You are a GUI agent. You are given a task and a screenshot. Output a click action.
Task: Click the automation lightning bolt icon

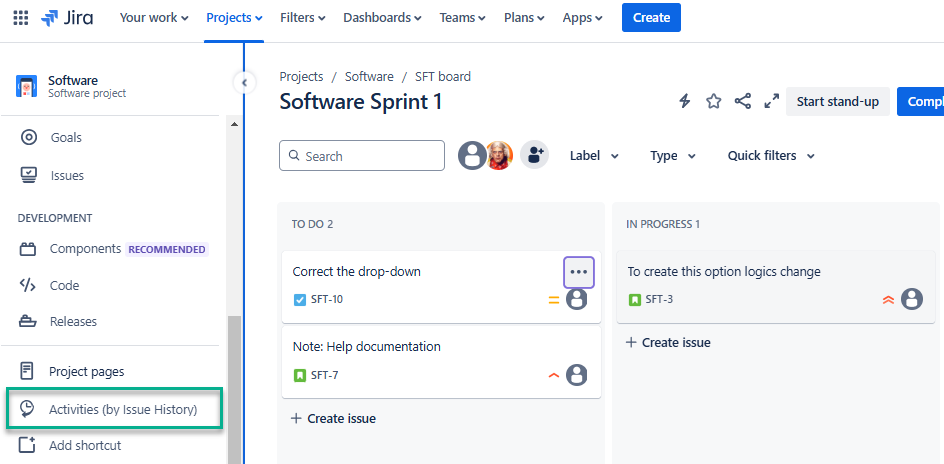pos(685,101)
